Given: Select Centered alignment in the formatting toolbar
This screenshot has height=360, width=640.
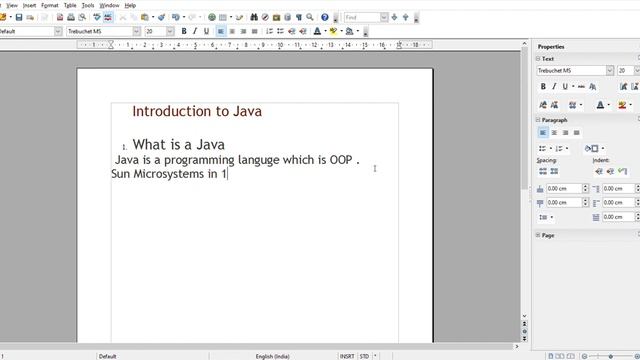Looking at the screenshot, I should pos(232,31).
